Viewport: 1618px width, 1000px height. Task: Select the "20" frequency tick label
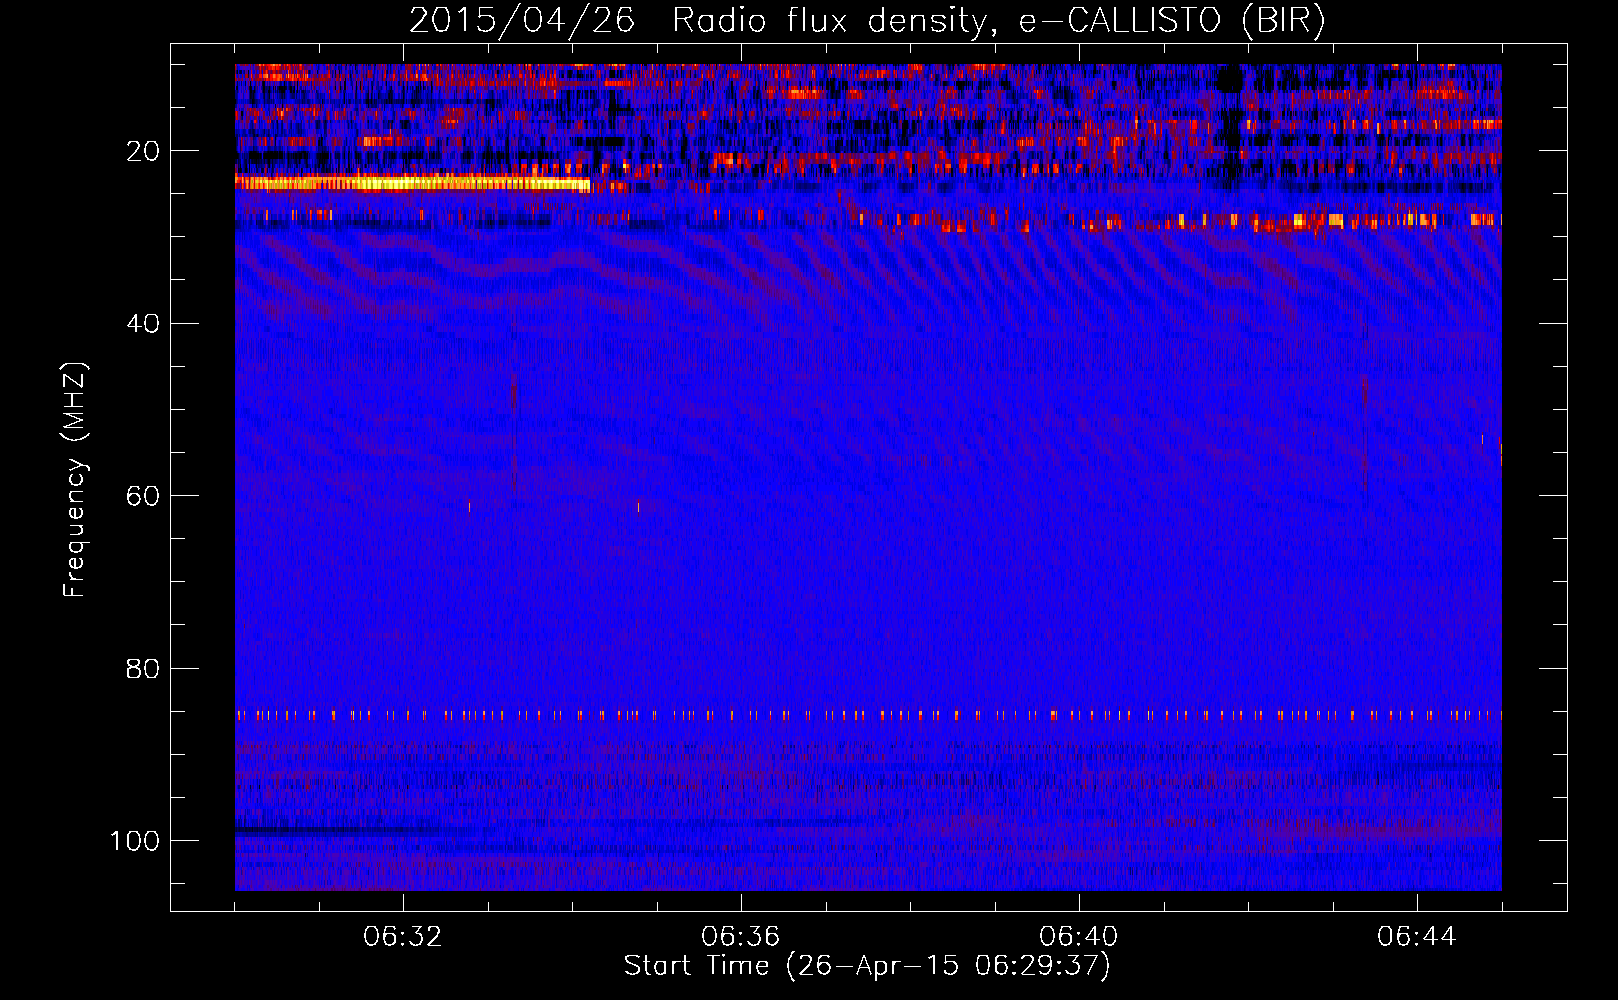click(144, 151)
